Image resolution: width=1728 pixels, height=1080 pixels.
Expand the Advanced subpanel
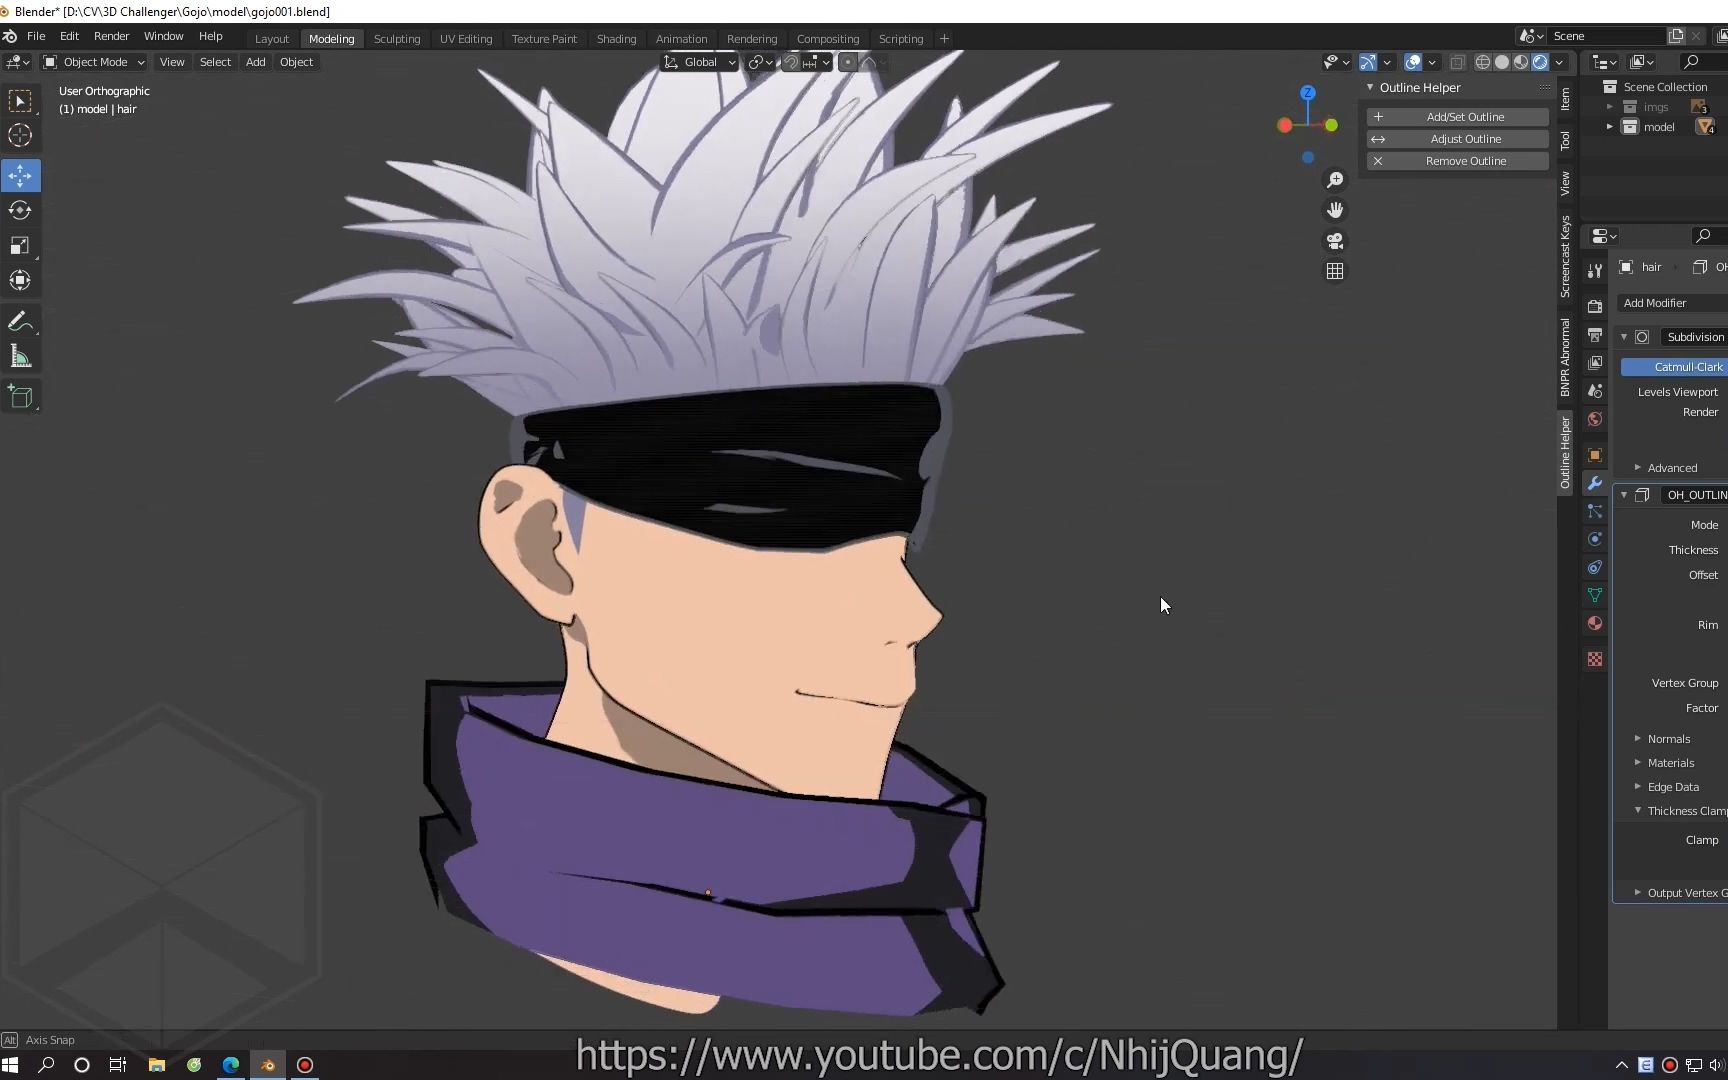tap(1637, 467)
